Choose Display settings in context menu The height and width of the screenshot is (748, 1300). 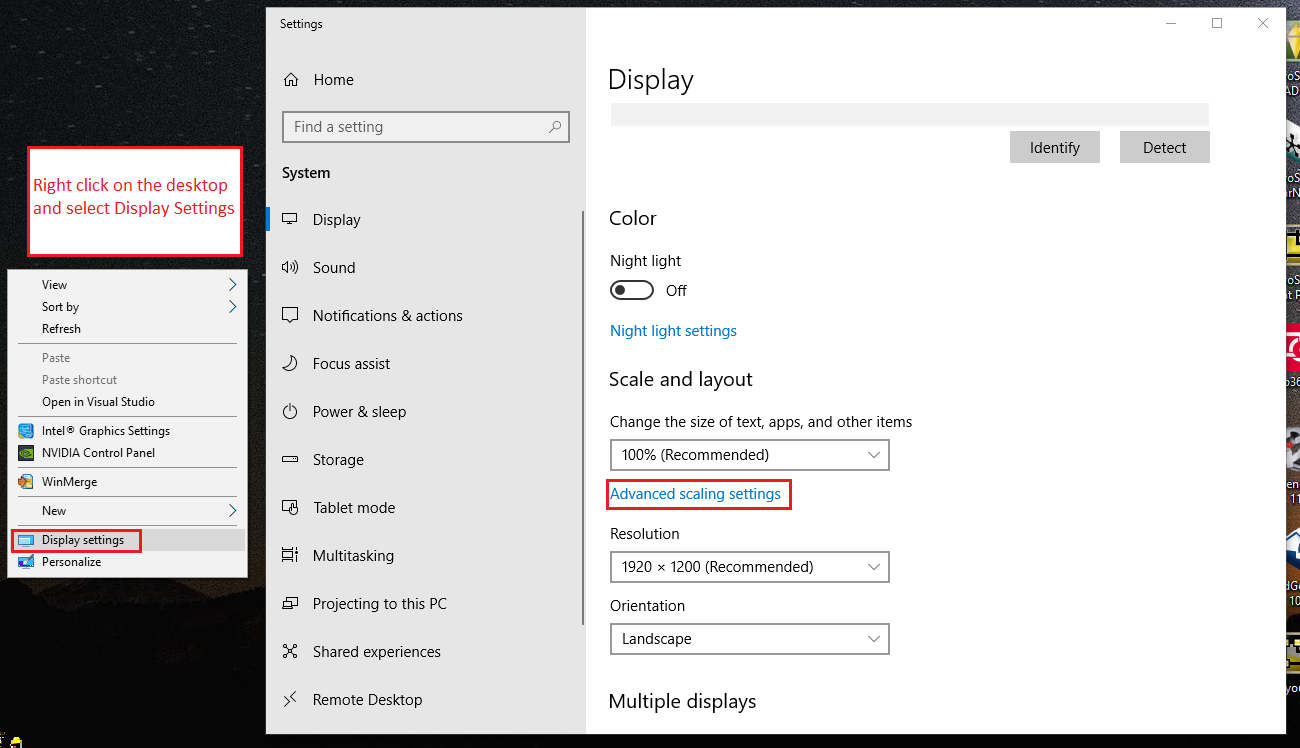pyautogui.click(x=83, y=540)
